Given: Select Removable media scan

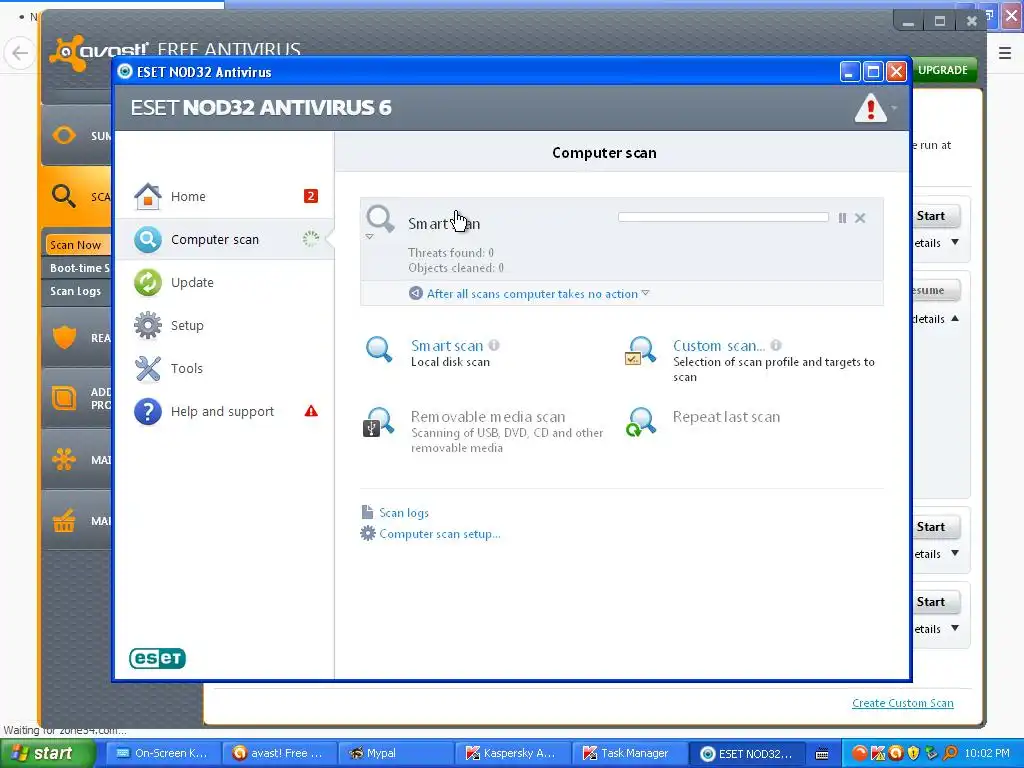Looking at the screenshot, I should click(488, 417).
